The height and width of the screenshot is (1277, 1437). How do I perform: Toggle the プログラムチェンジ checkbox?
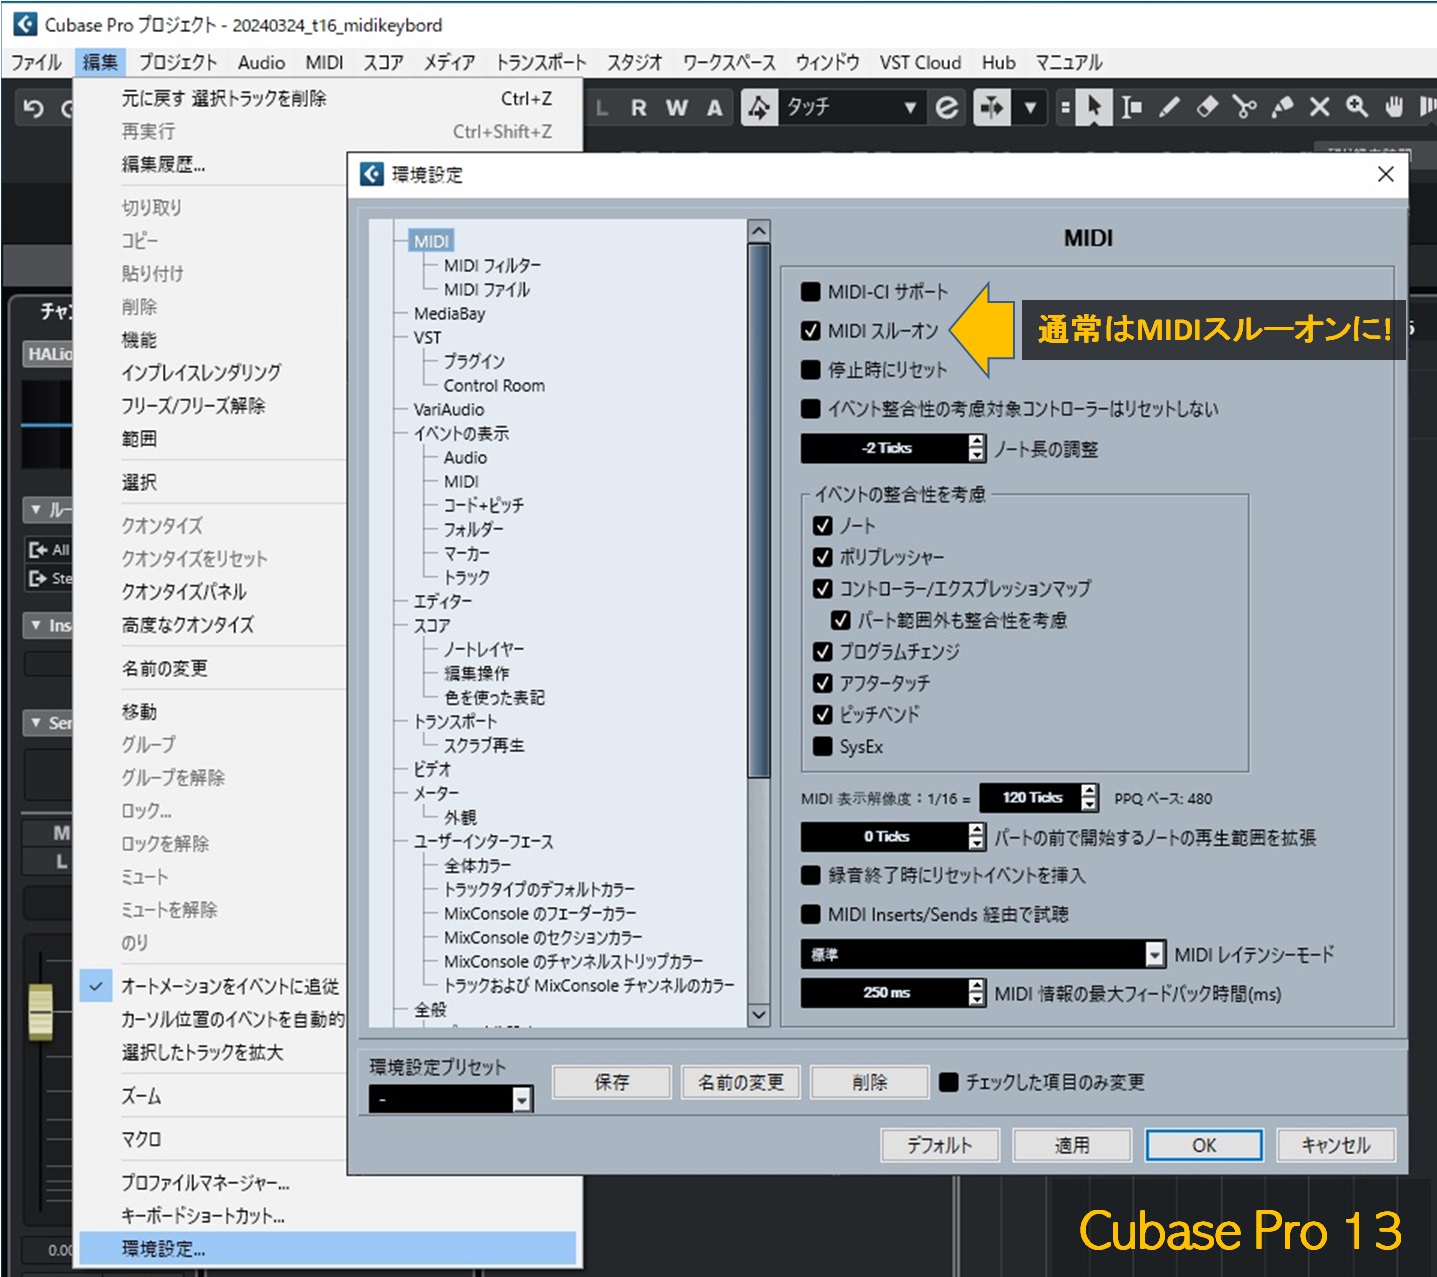(x=823, y=652)
